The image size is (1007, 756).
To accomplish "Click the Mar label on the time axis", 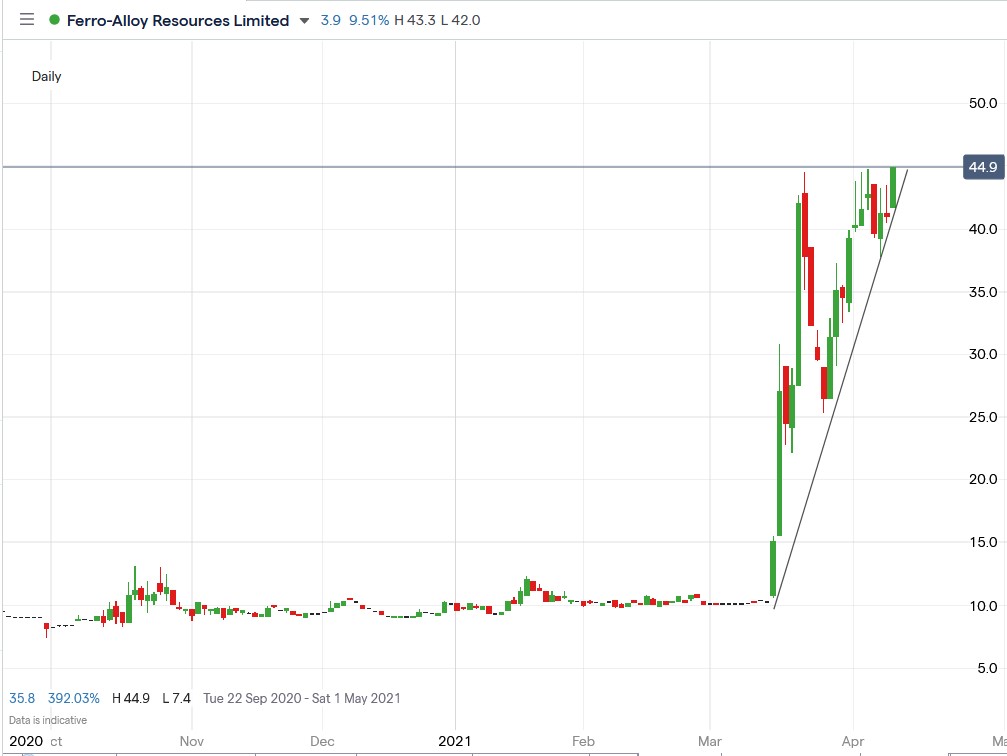I will click(709, 741).
